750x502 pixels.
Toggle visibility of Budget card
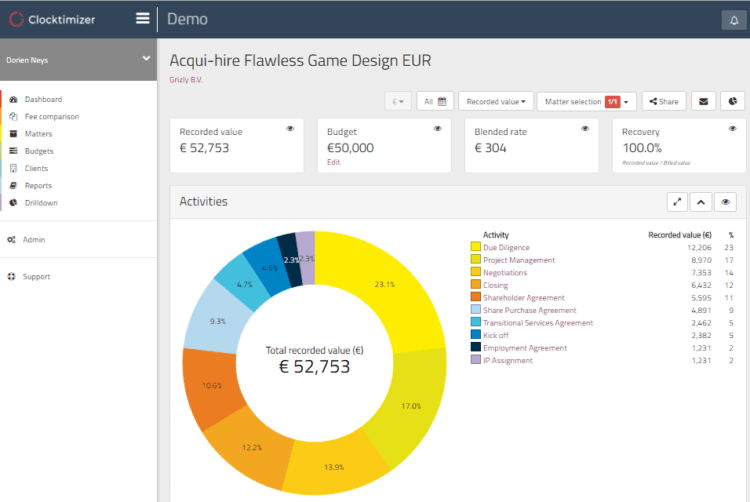[437, 129]
